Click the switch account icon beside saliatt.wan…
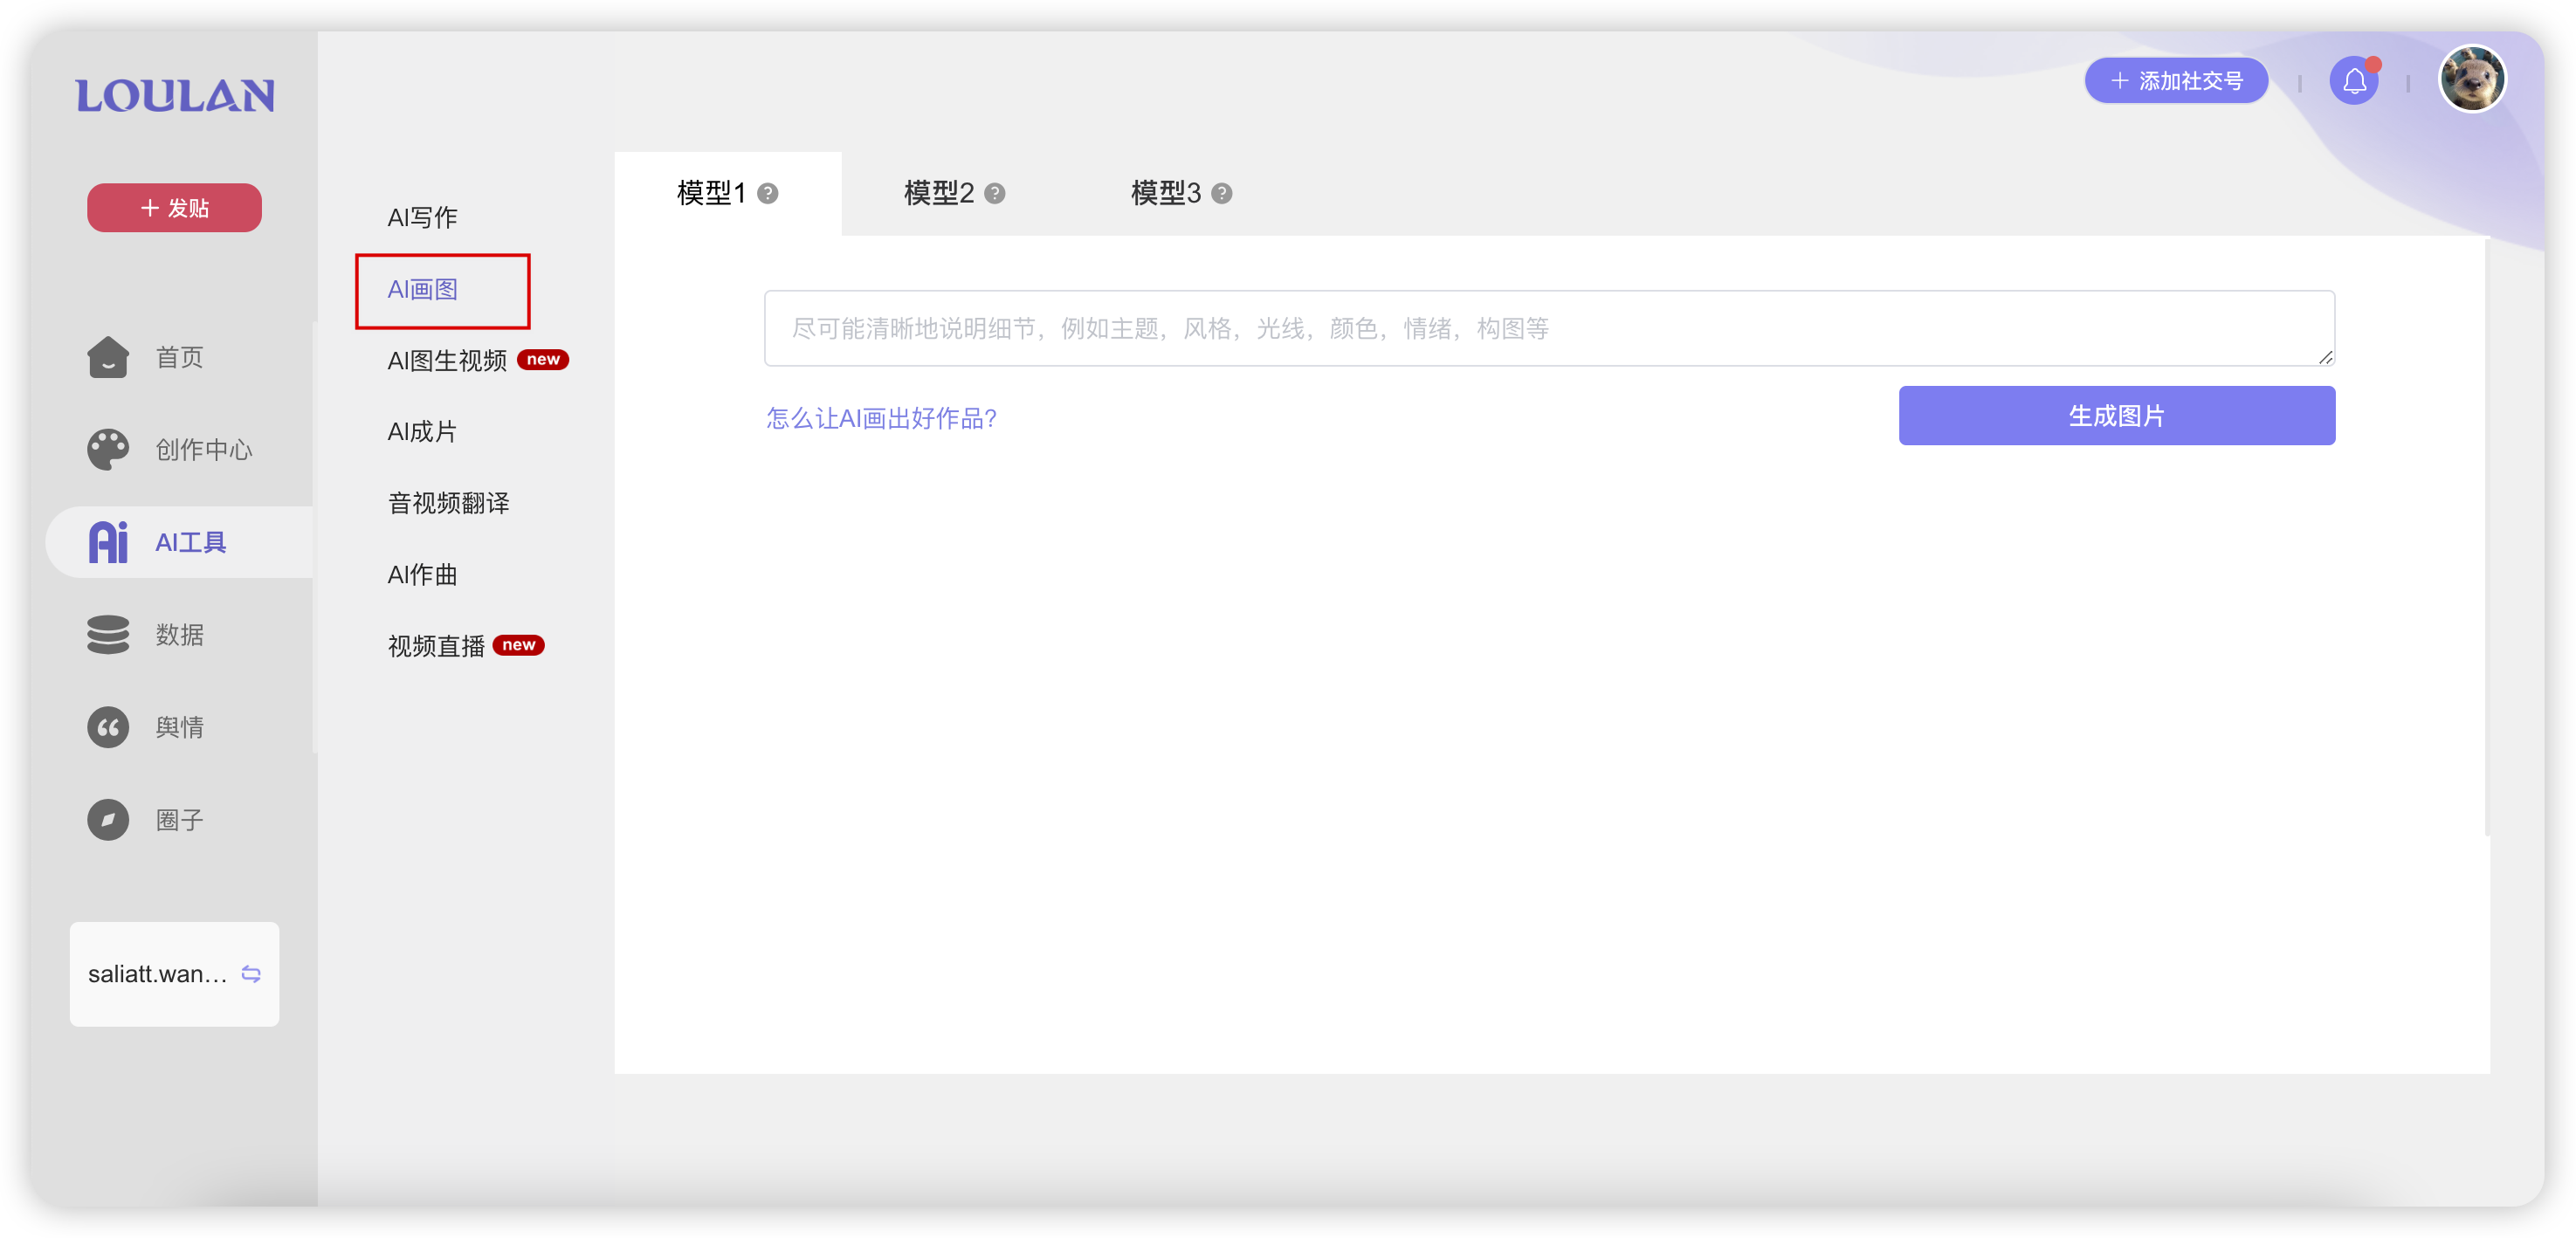2576x1238 pixels. tap(251, 974)
